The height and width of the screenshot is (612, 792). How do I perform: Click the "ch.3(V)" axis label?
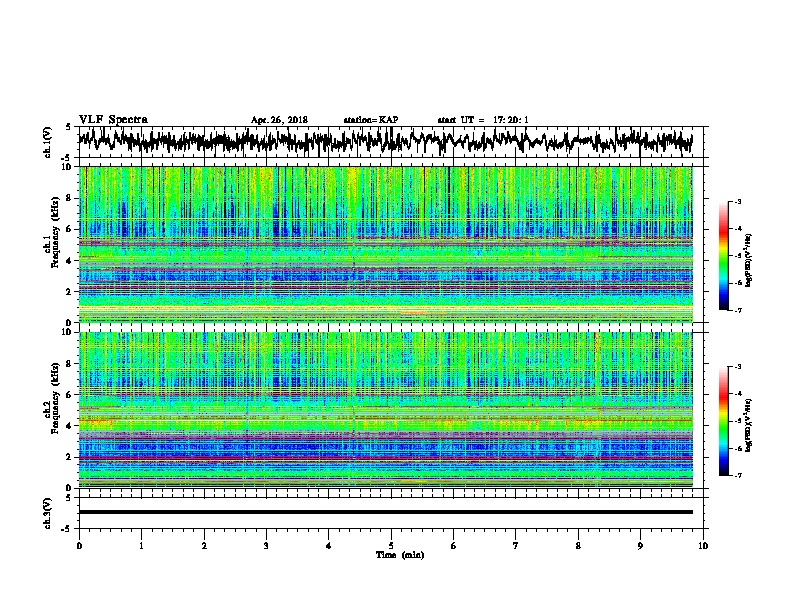(x=48, y=513)
